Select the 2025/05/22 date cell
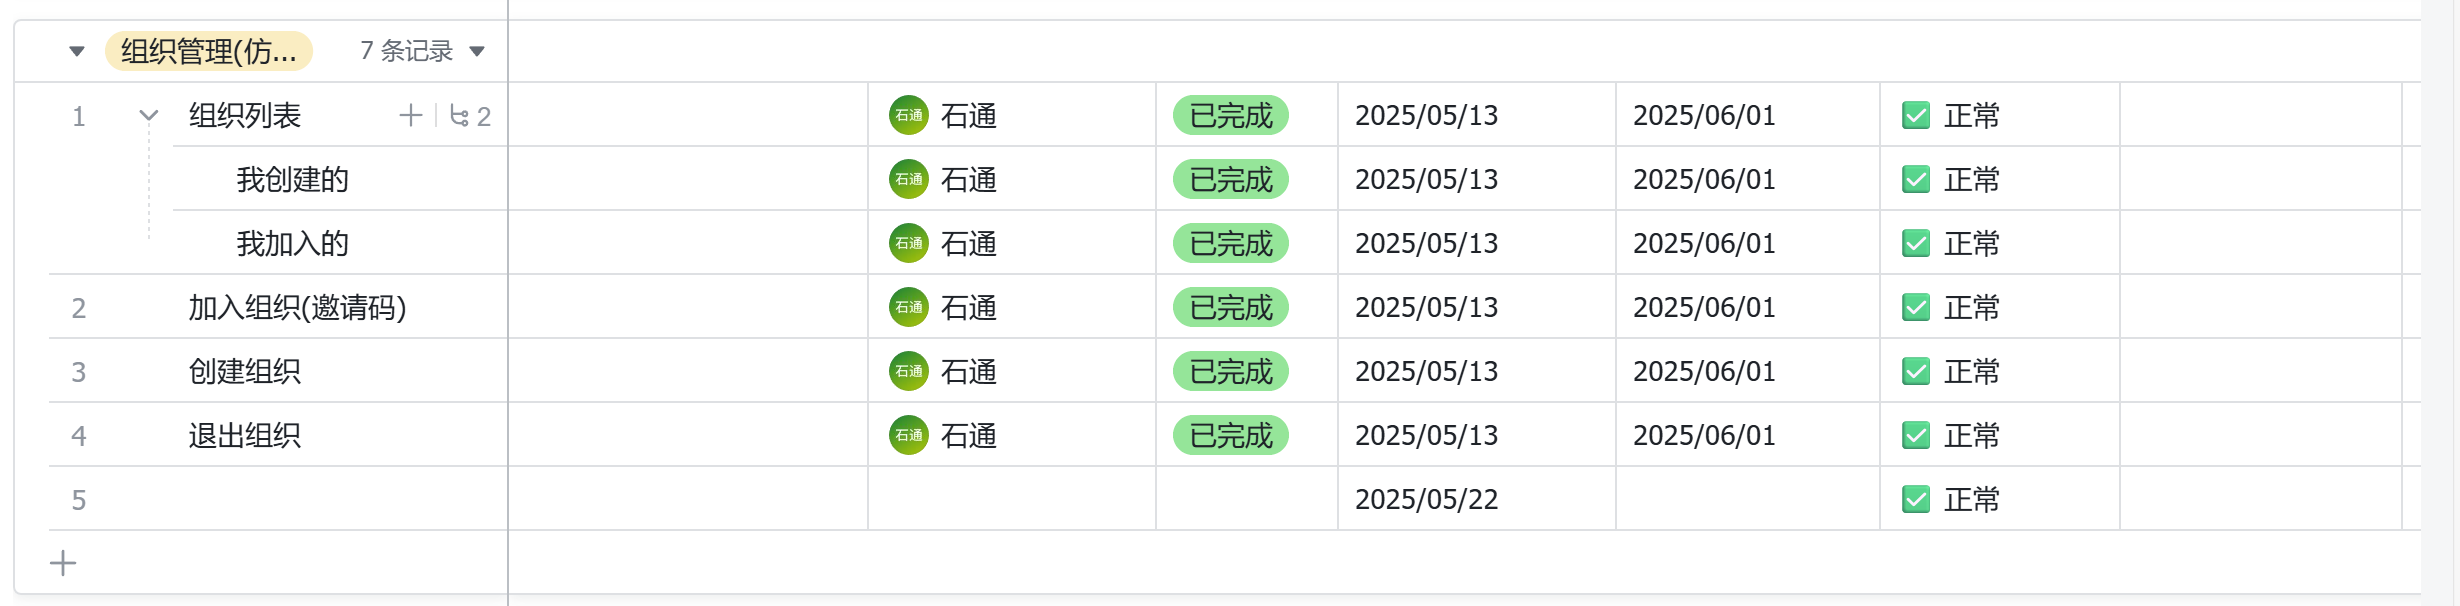Viewport: 2460px width, 606px height. coord(1477,499)
